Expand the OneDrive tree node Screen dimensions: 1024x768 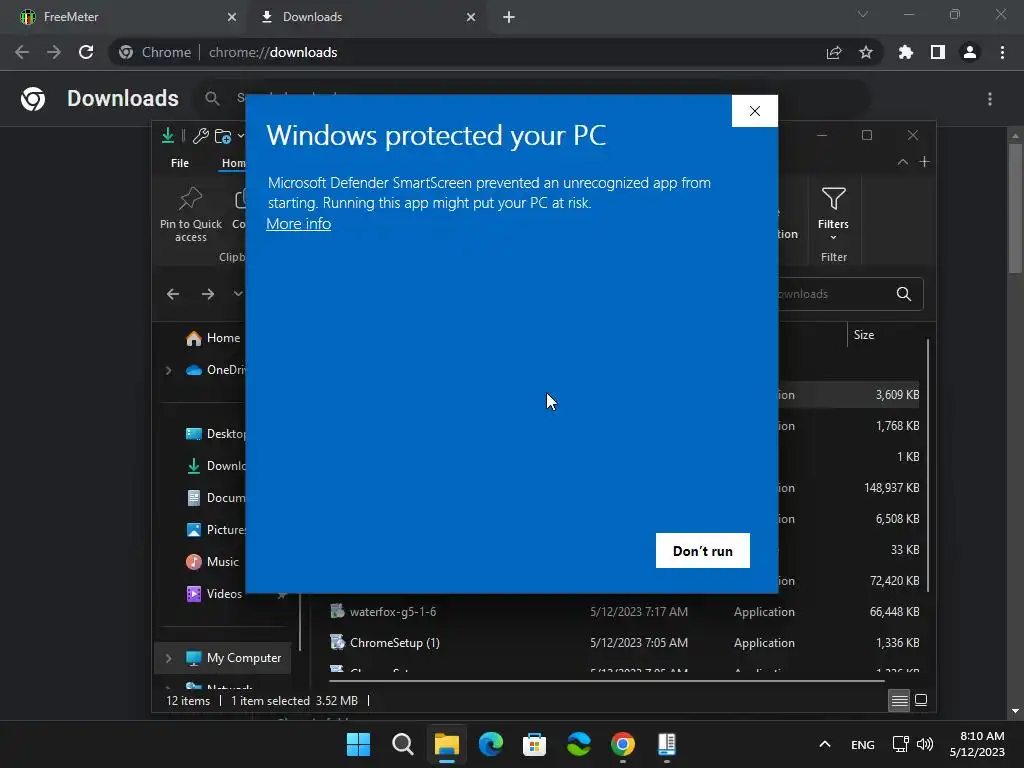168,370
